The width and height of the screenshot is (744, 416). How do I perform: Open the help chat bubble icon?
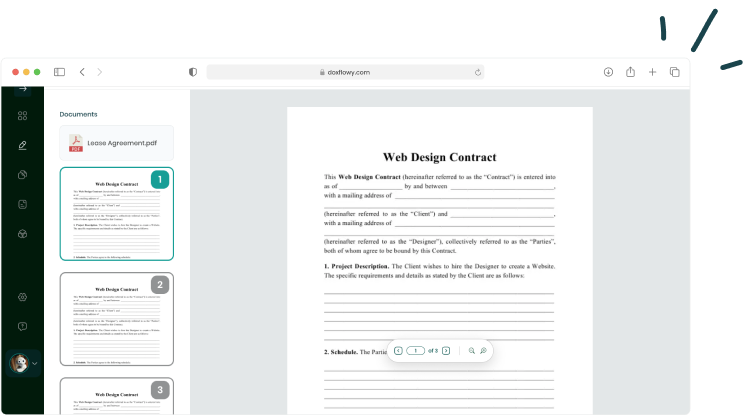pyautogui.click(x=22, y=326)
